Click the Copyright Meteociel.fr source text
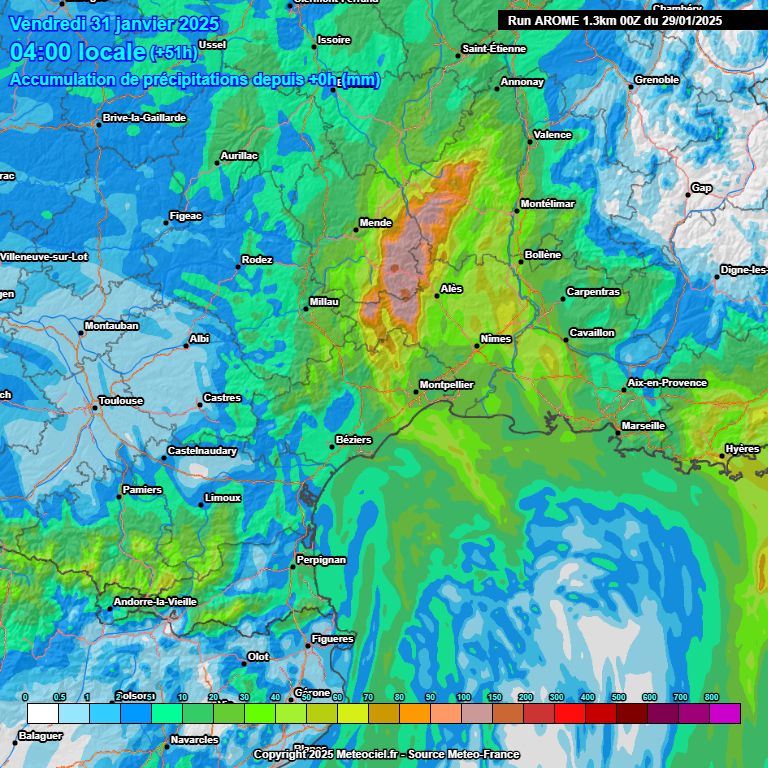The image size is (768, 768). 384,754
